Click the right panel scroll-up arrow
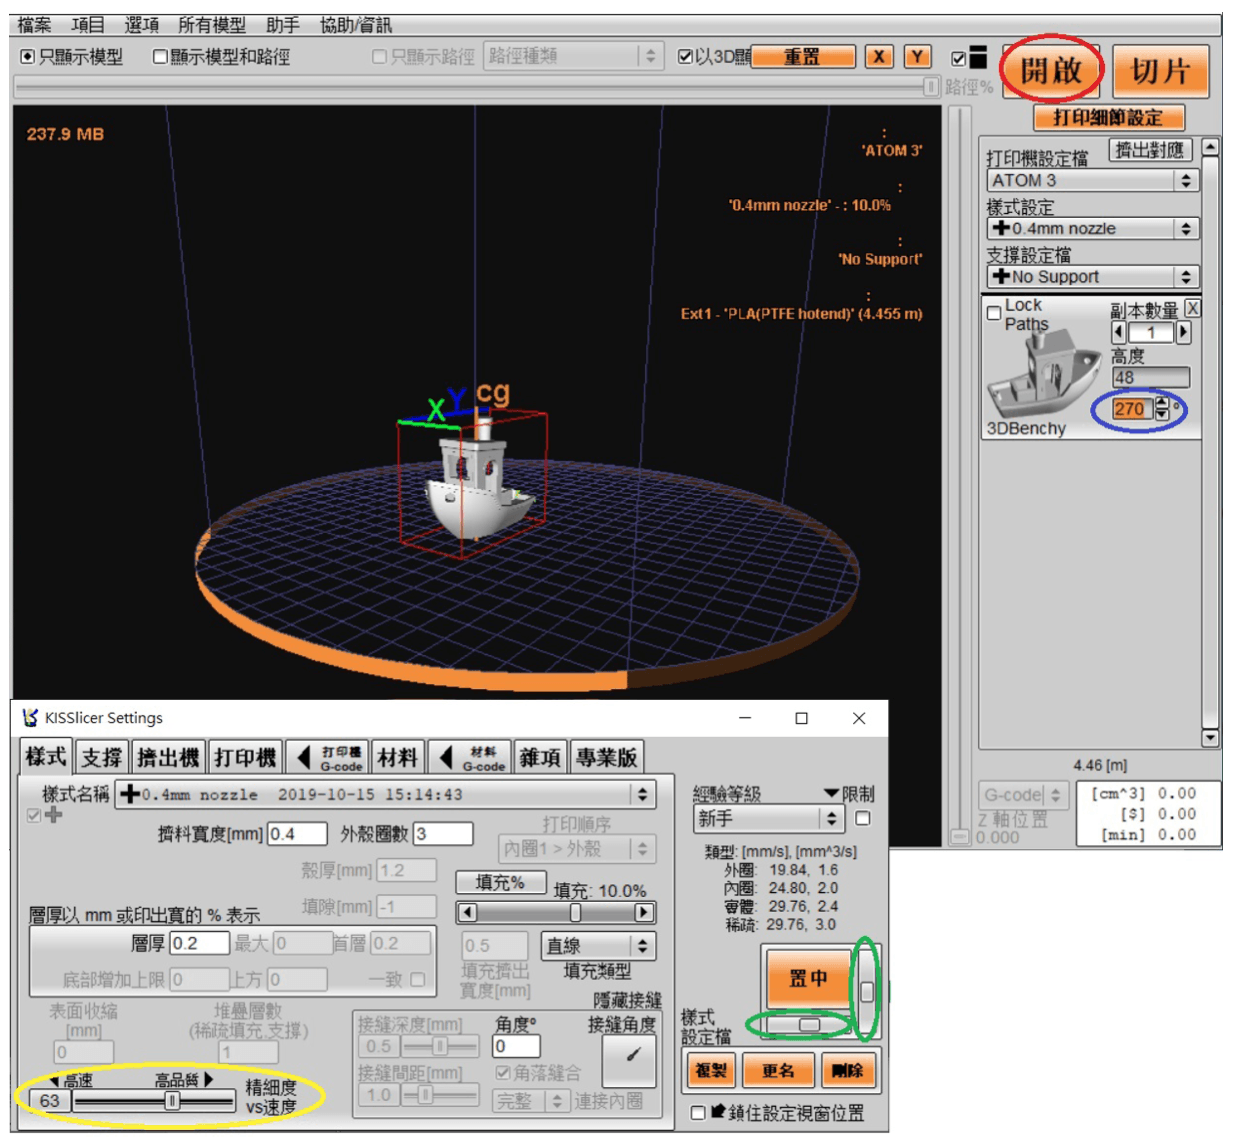The height and width of the screenshot is (1144, 1240). (x=1210, y=147)
